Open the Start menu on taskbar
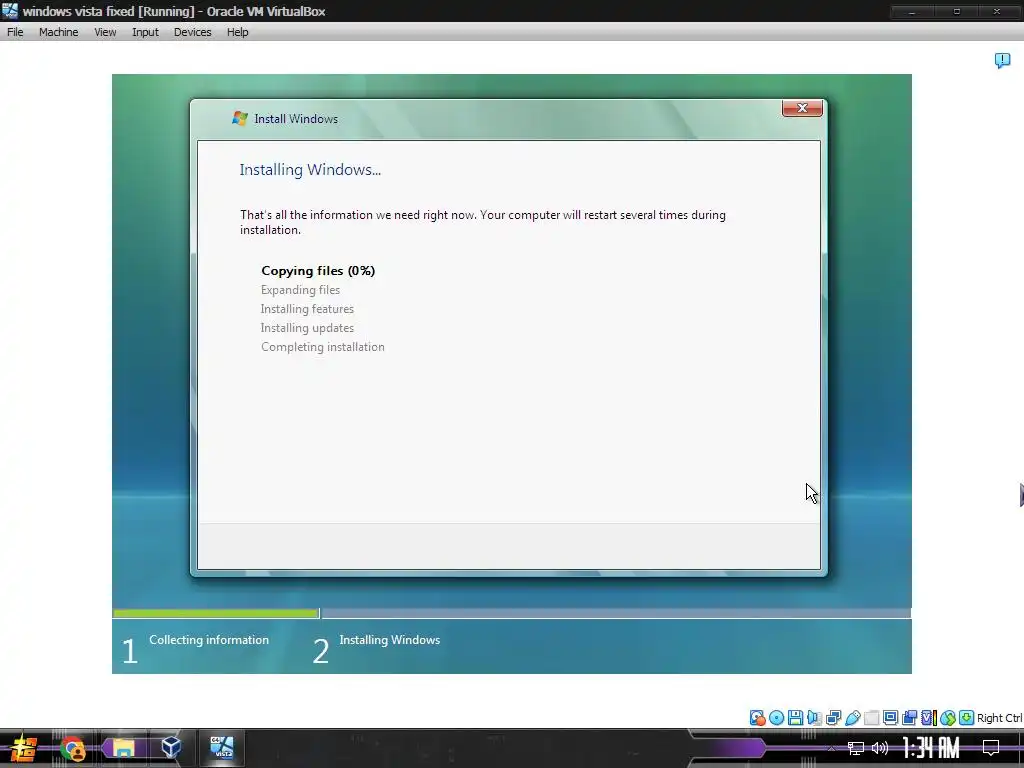 [x=23, y=748]
